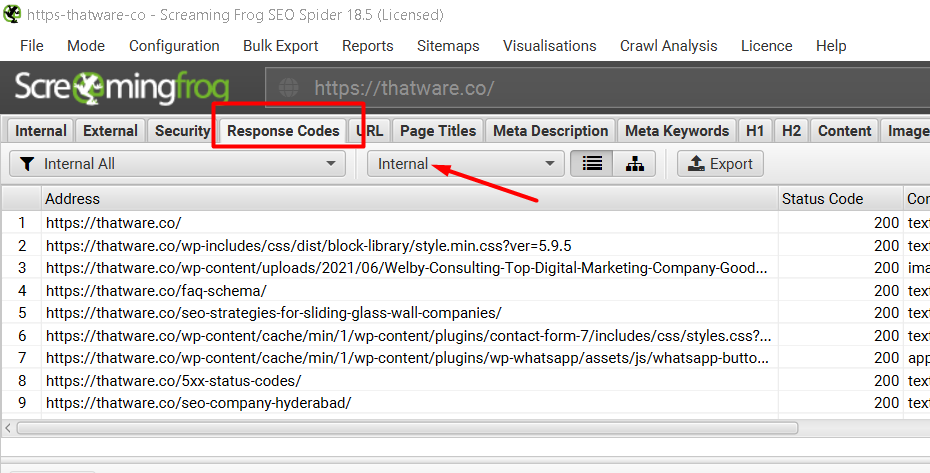This screenshot has width=930, height=473.
Task: Switch to the Response Codes tab
Action: 283,131
